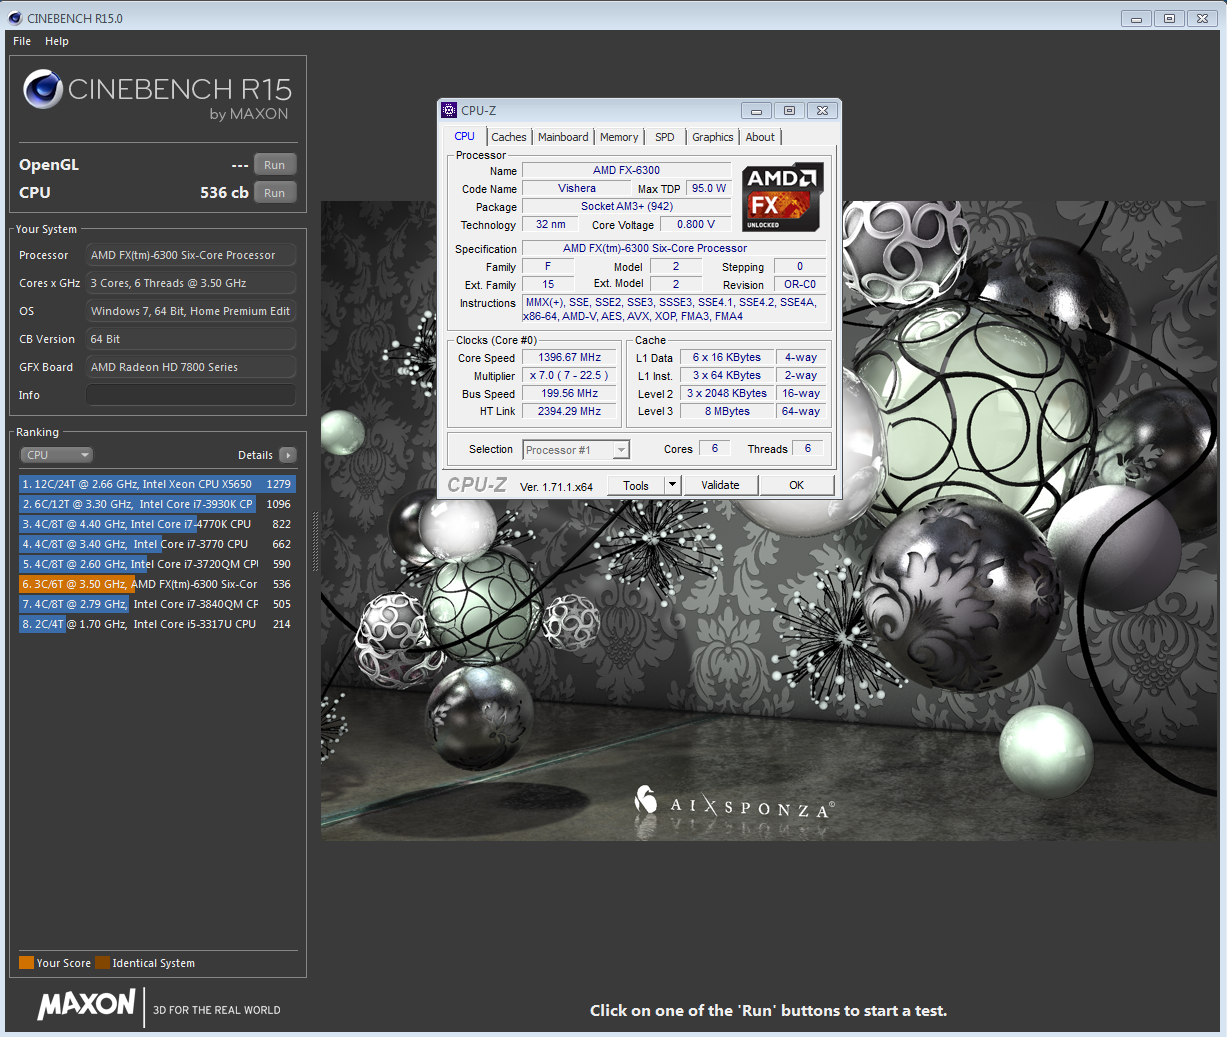The width and height of the screenshot is (1227, 1037).
Task: Click the 536 cb CPU score
Action: tap(224, 193)
